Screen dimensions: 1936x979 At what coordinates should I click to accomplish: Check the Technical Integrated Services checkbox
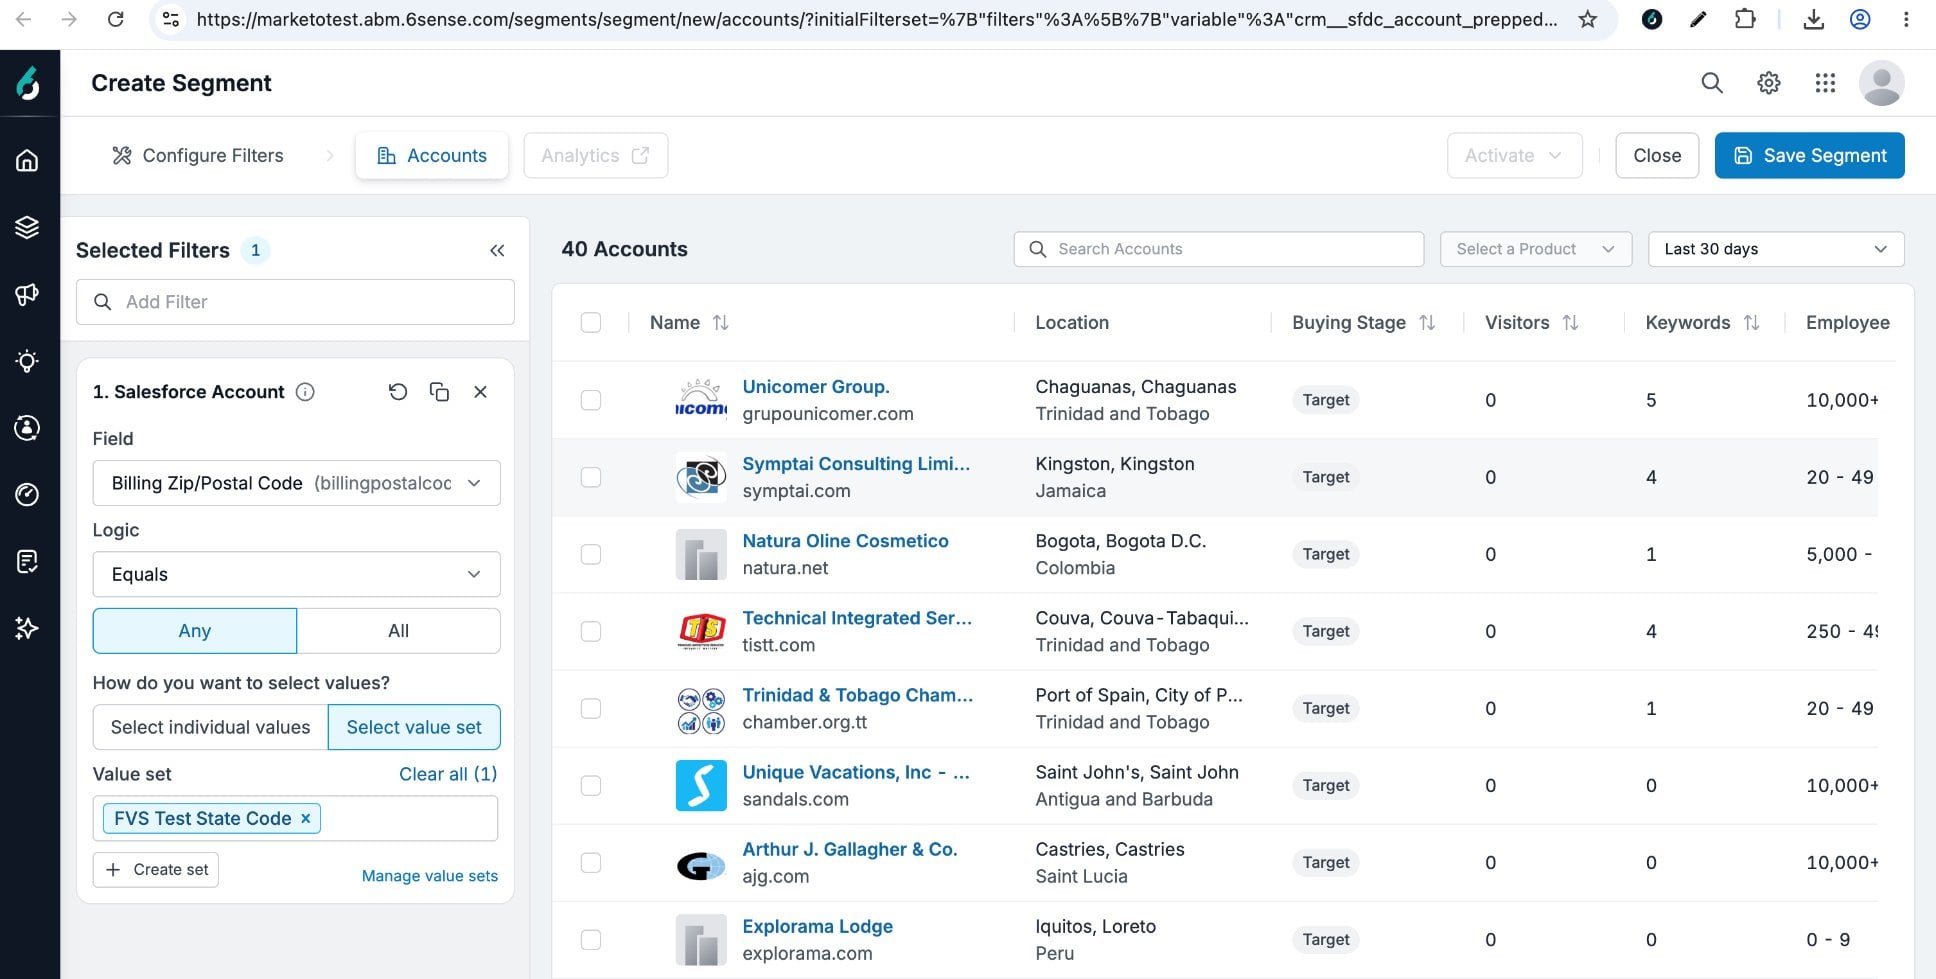point(591,631)
